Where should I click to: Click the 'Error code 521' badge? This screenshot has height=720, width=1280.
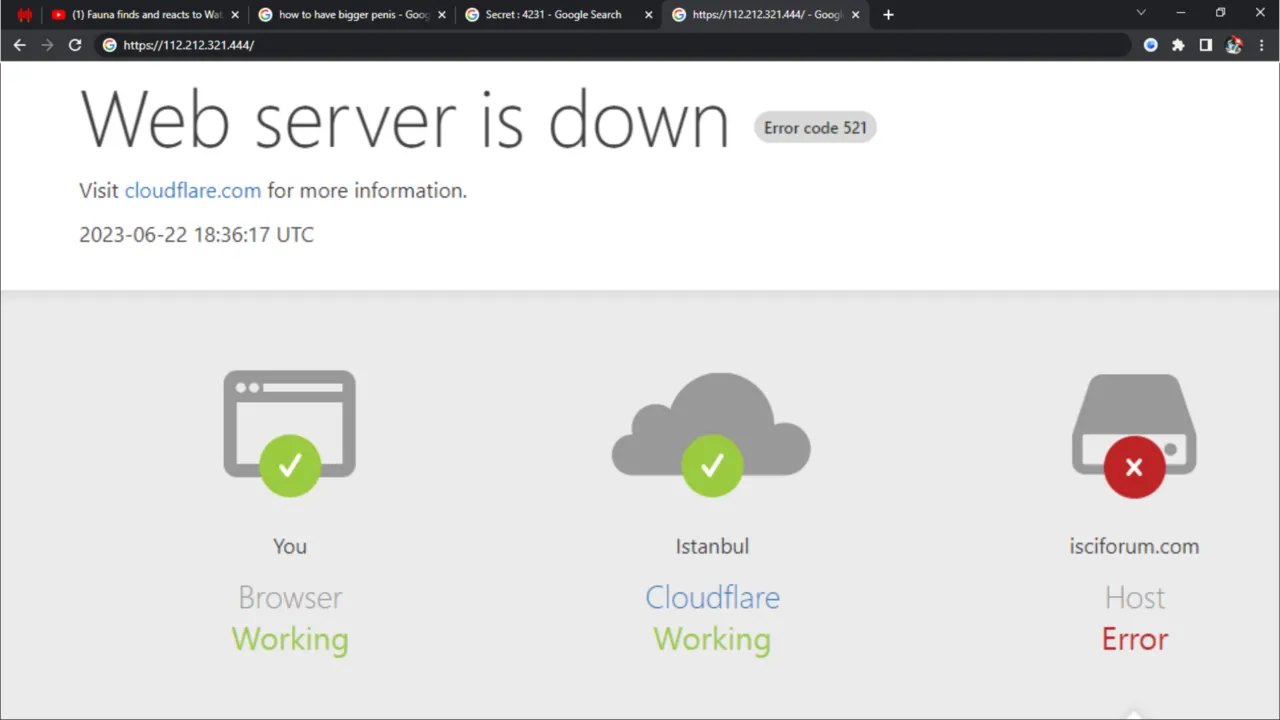coord(815,127)
